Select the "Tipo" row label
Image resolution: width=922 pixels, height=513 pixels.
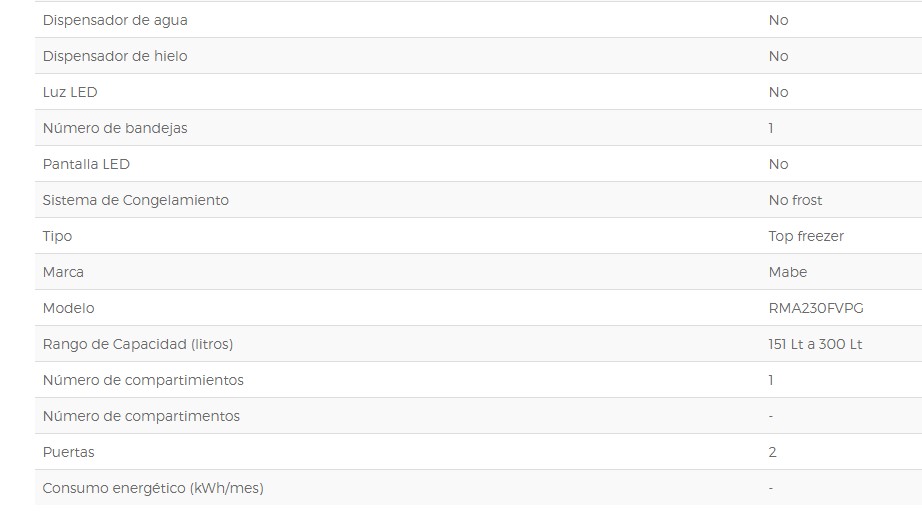click(57, 236)
